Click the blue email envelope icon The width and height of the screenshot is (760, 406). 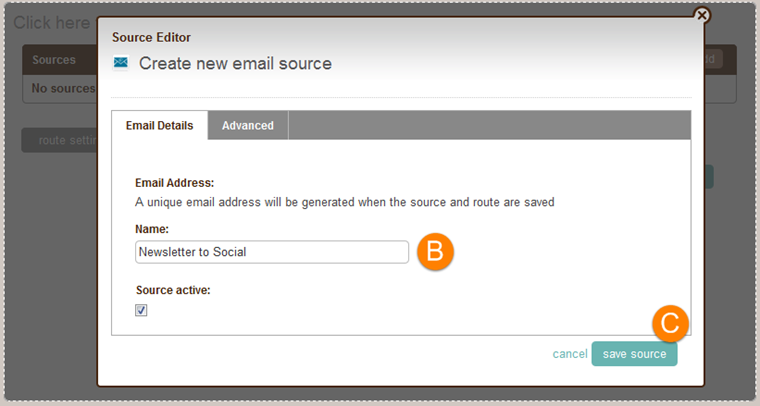coord(121,62)
